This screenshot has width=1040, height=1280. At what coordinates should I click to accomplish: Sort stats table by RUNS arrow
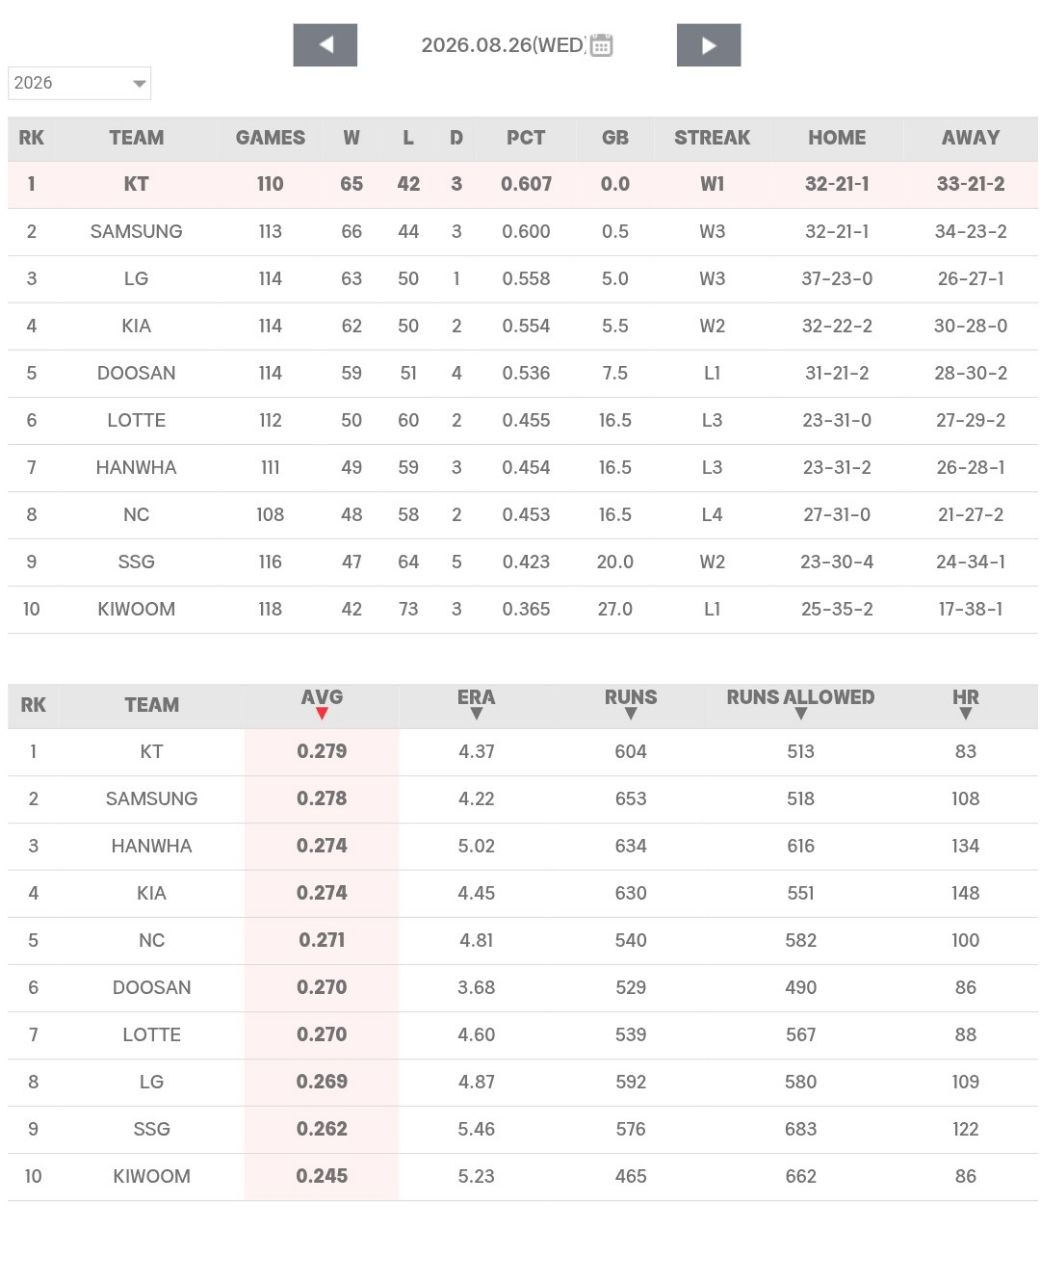631,714
